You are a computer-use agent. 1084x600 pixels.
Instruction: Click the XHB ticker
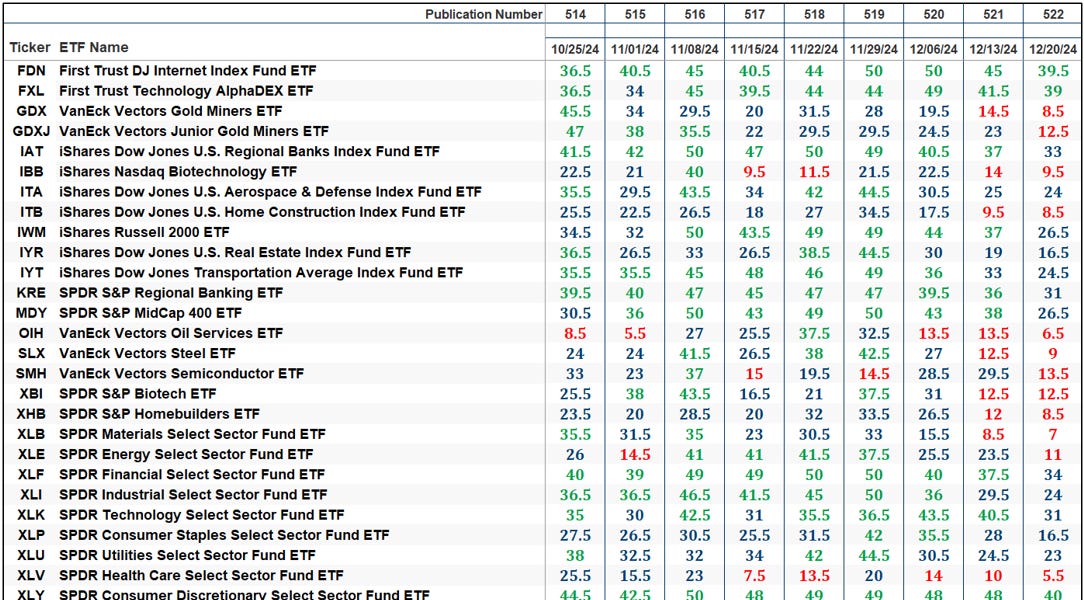(32, 414)
